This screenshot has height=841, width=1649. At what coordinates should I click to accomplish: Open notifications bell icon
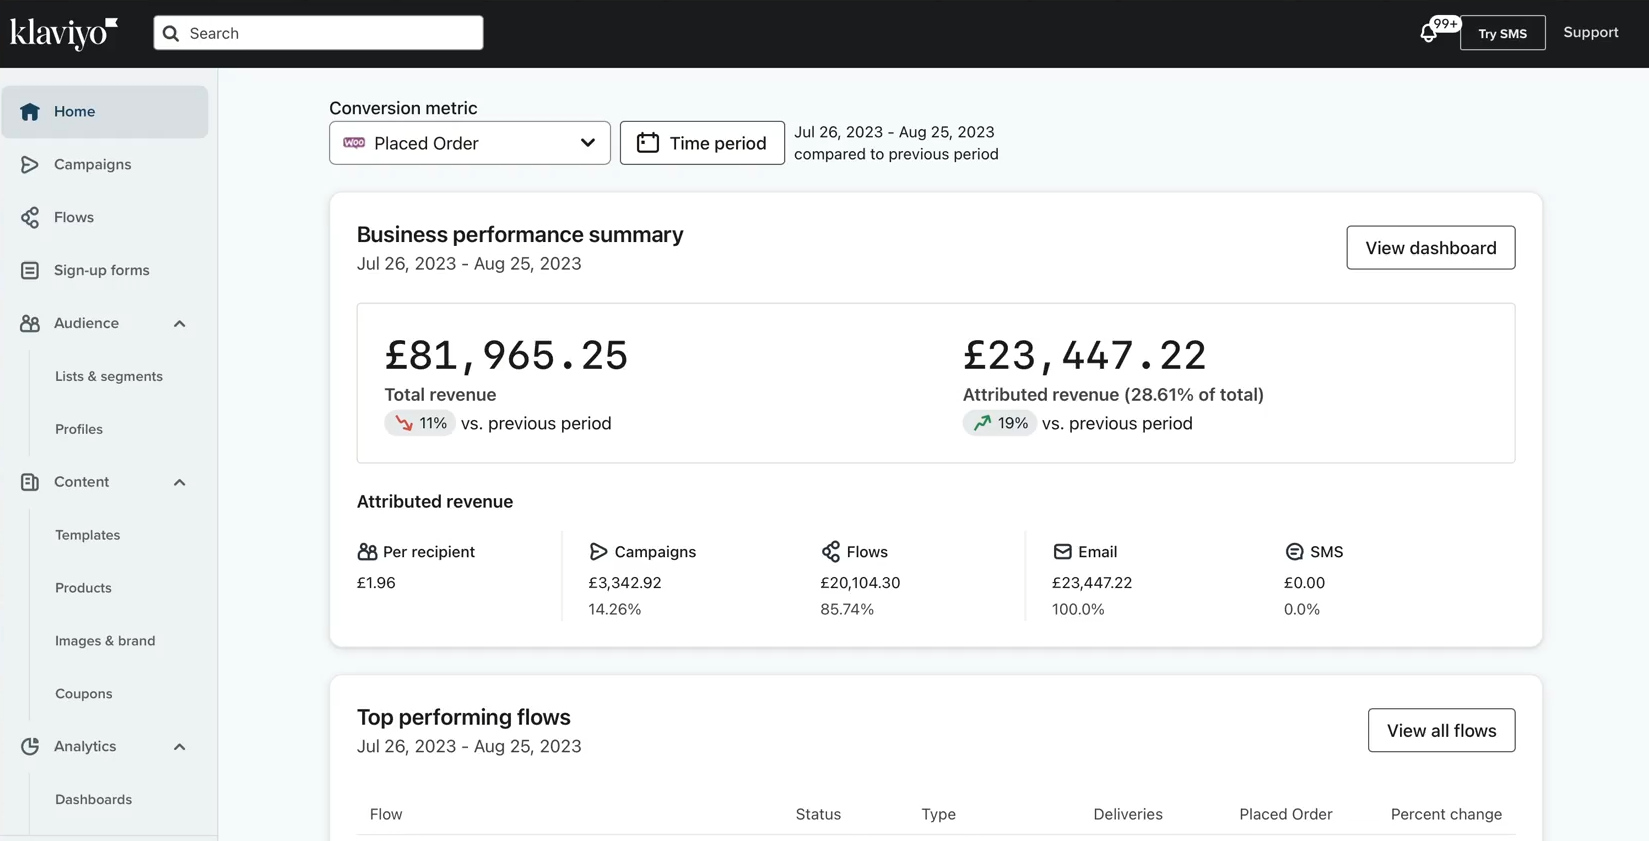point(1428,34)
